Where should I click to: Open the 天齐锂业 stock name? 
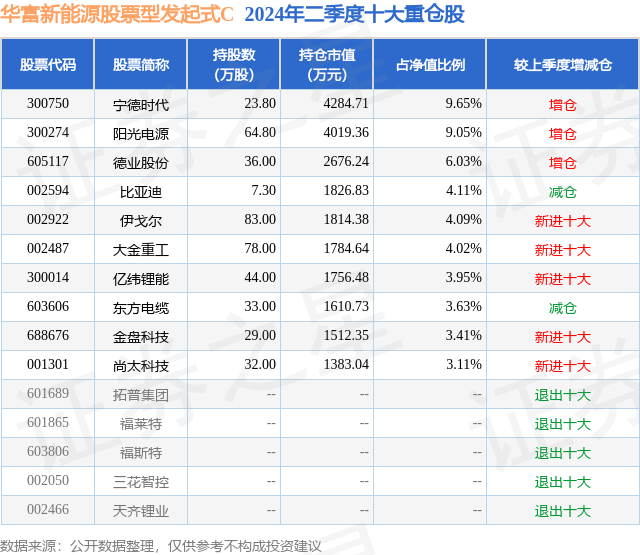coord(141,511)
